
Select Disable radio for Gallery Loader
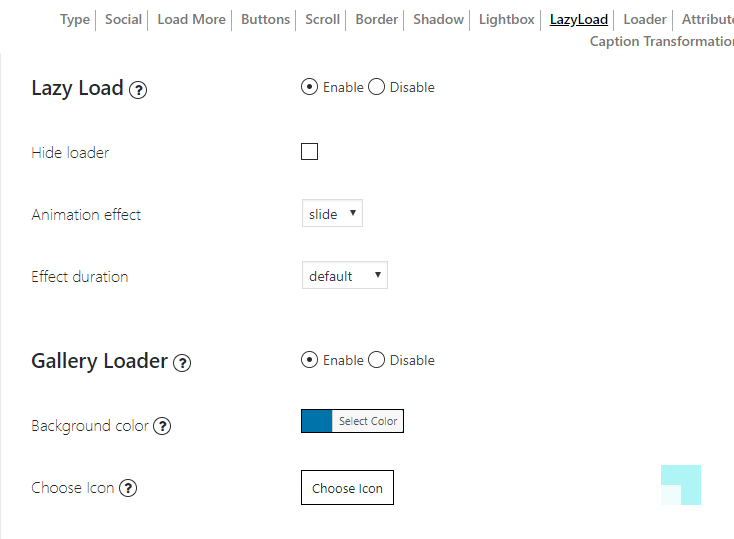point(376,360)
